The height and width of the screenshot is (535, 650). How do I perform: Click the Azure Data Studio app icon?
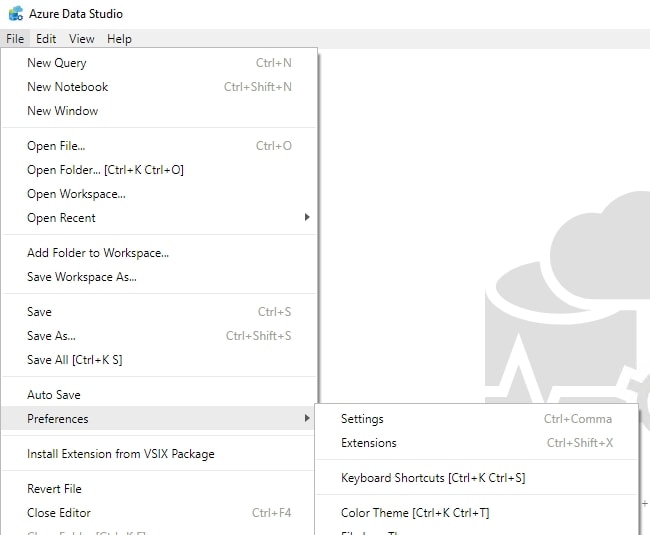[x=16, y=13]
